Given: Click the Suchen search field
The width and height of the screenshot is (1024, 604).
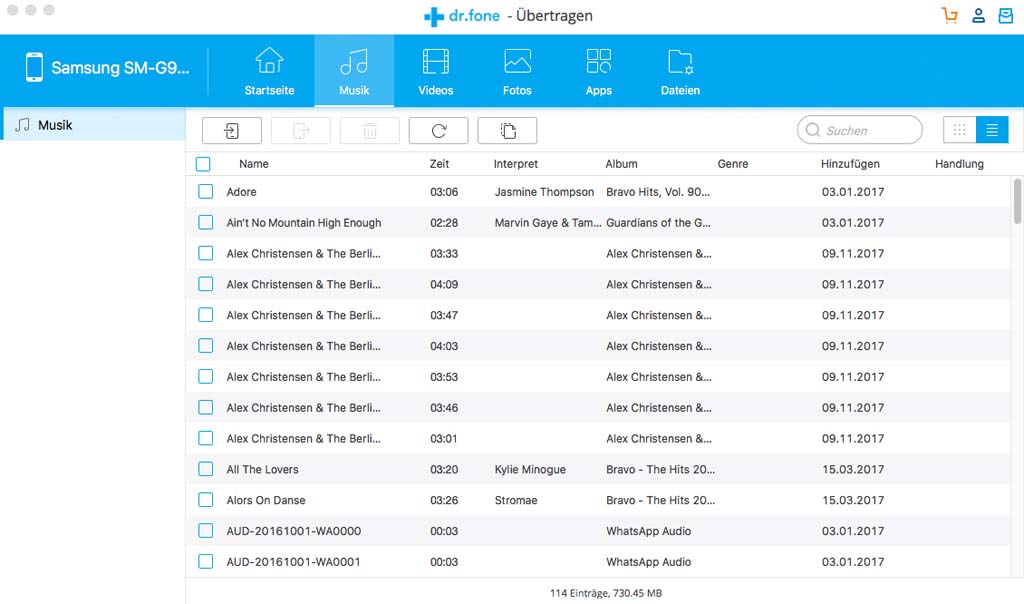Looking at the screenshot, I should 860,130.
